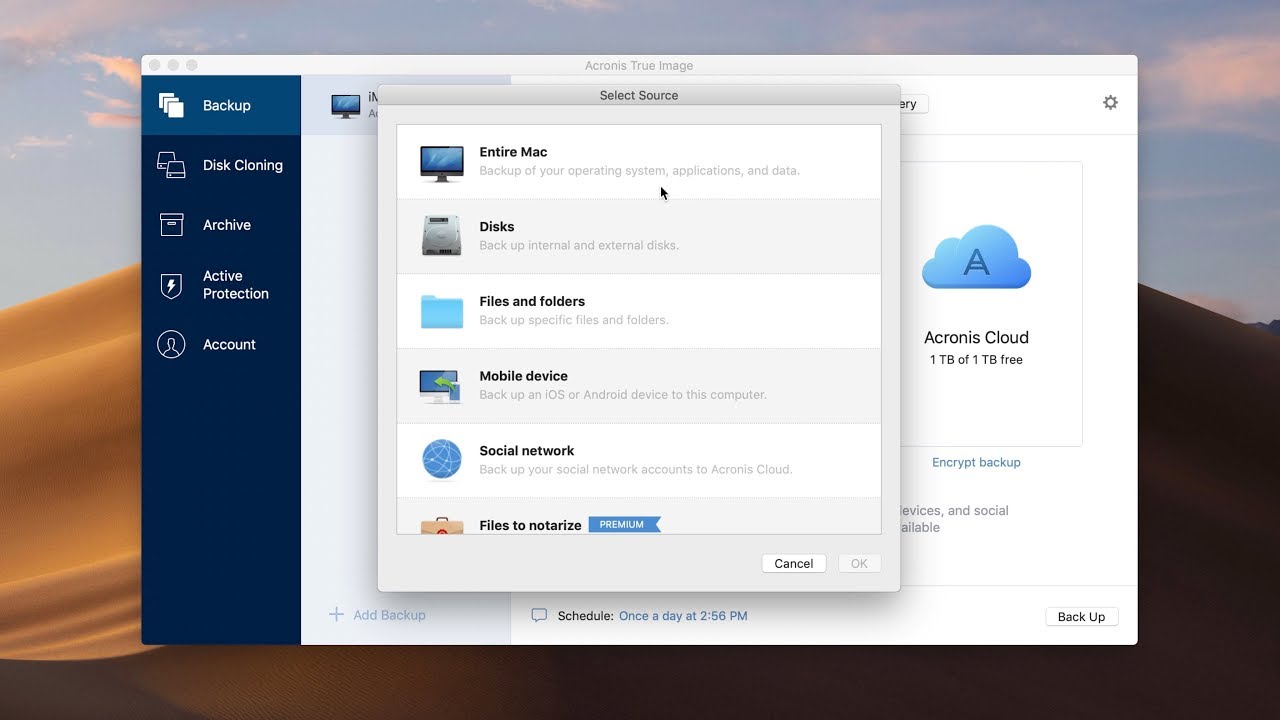Select the Files to notarize option
The image size is (1280, 720).
coord(639,516)
